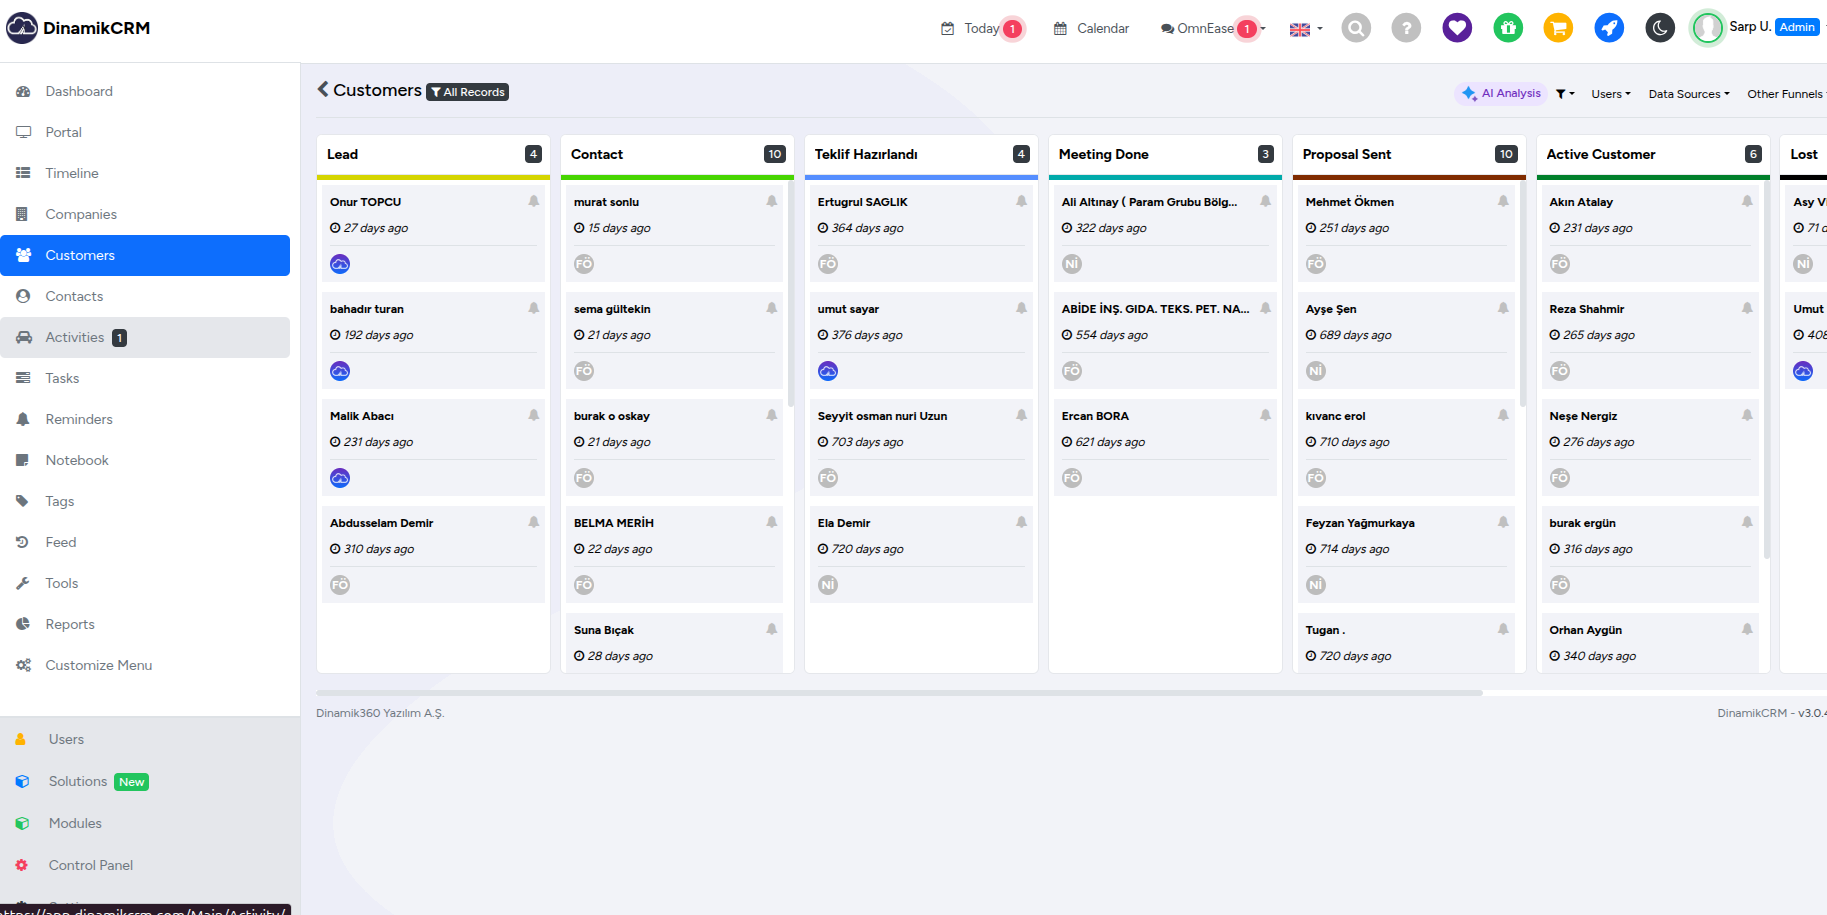Open the orange shopping cart icon
This screenshot has height=915, width=1827.
coord(1558,28)
